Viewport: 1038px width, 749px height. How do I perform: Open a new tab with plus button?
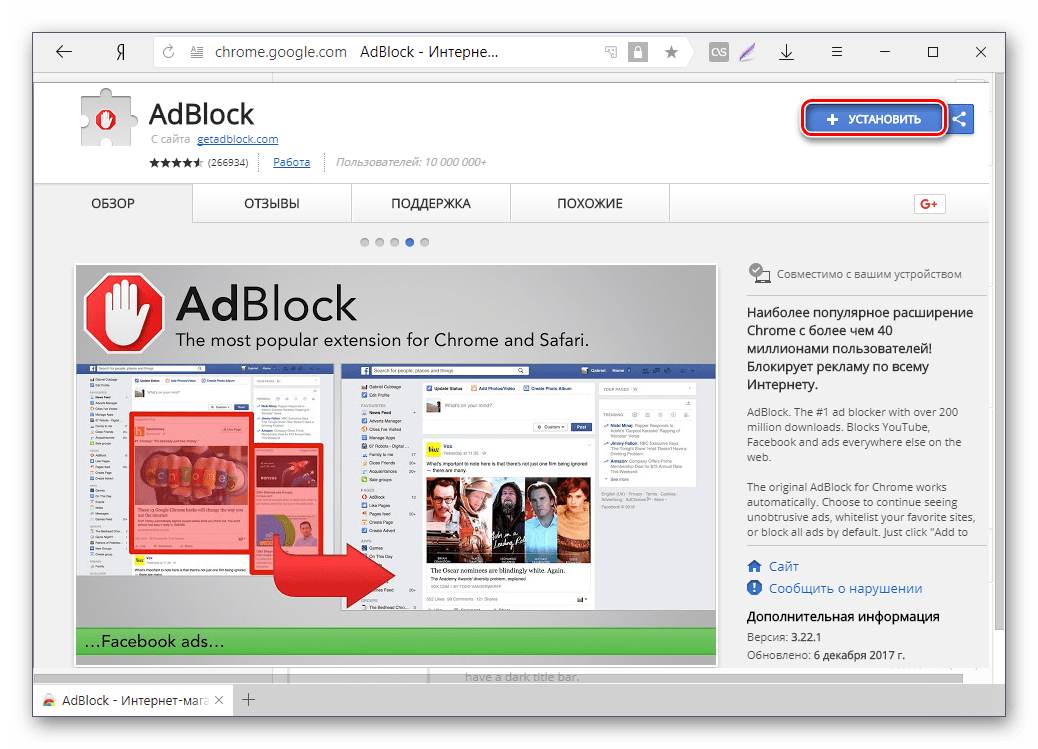[x=250, y=700]
